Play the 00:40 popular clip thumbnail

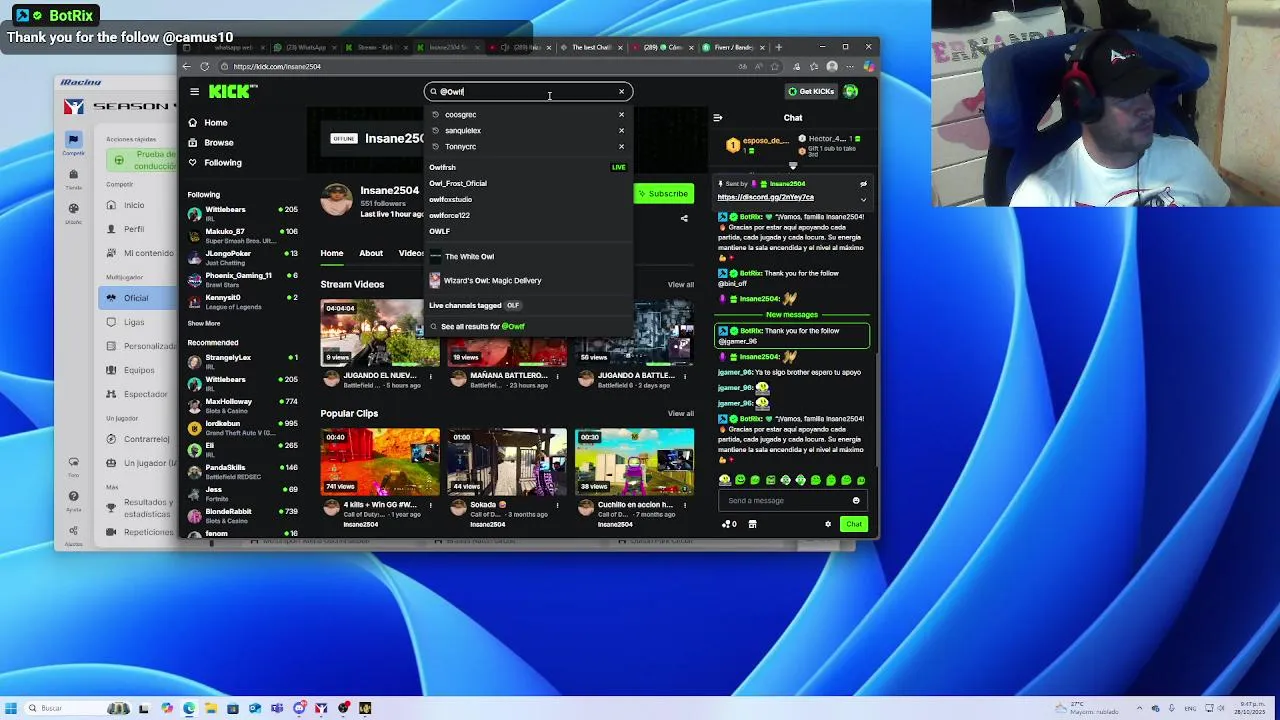coord(379,462)
